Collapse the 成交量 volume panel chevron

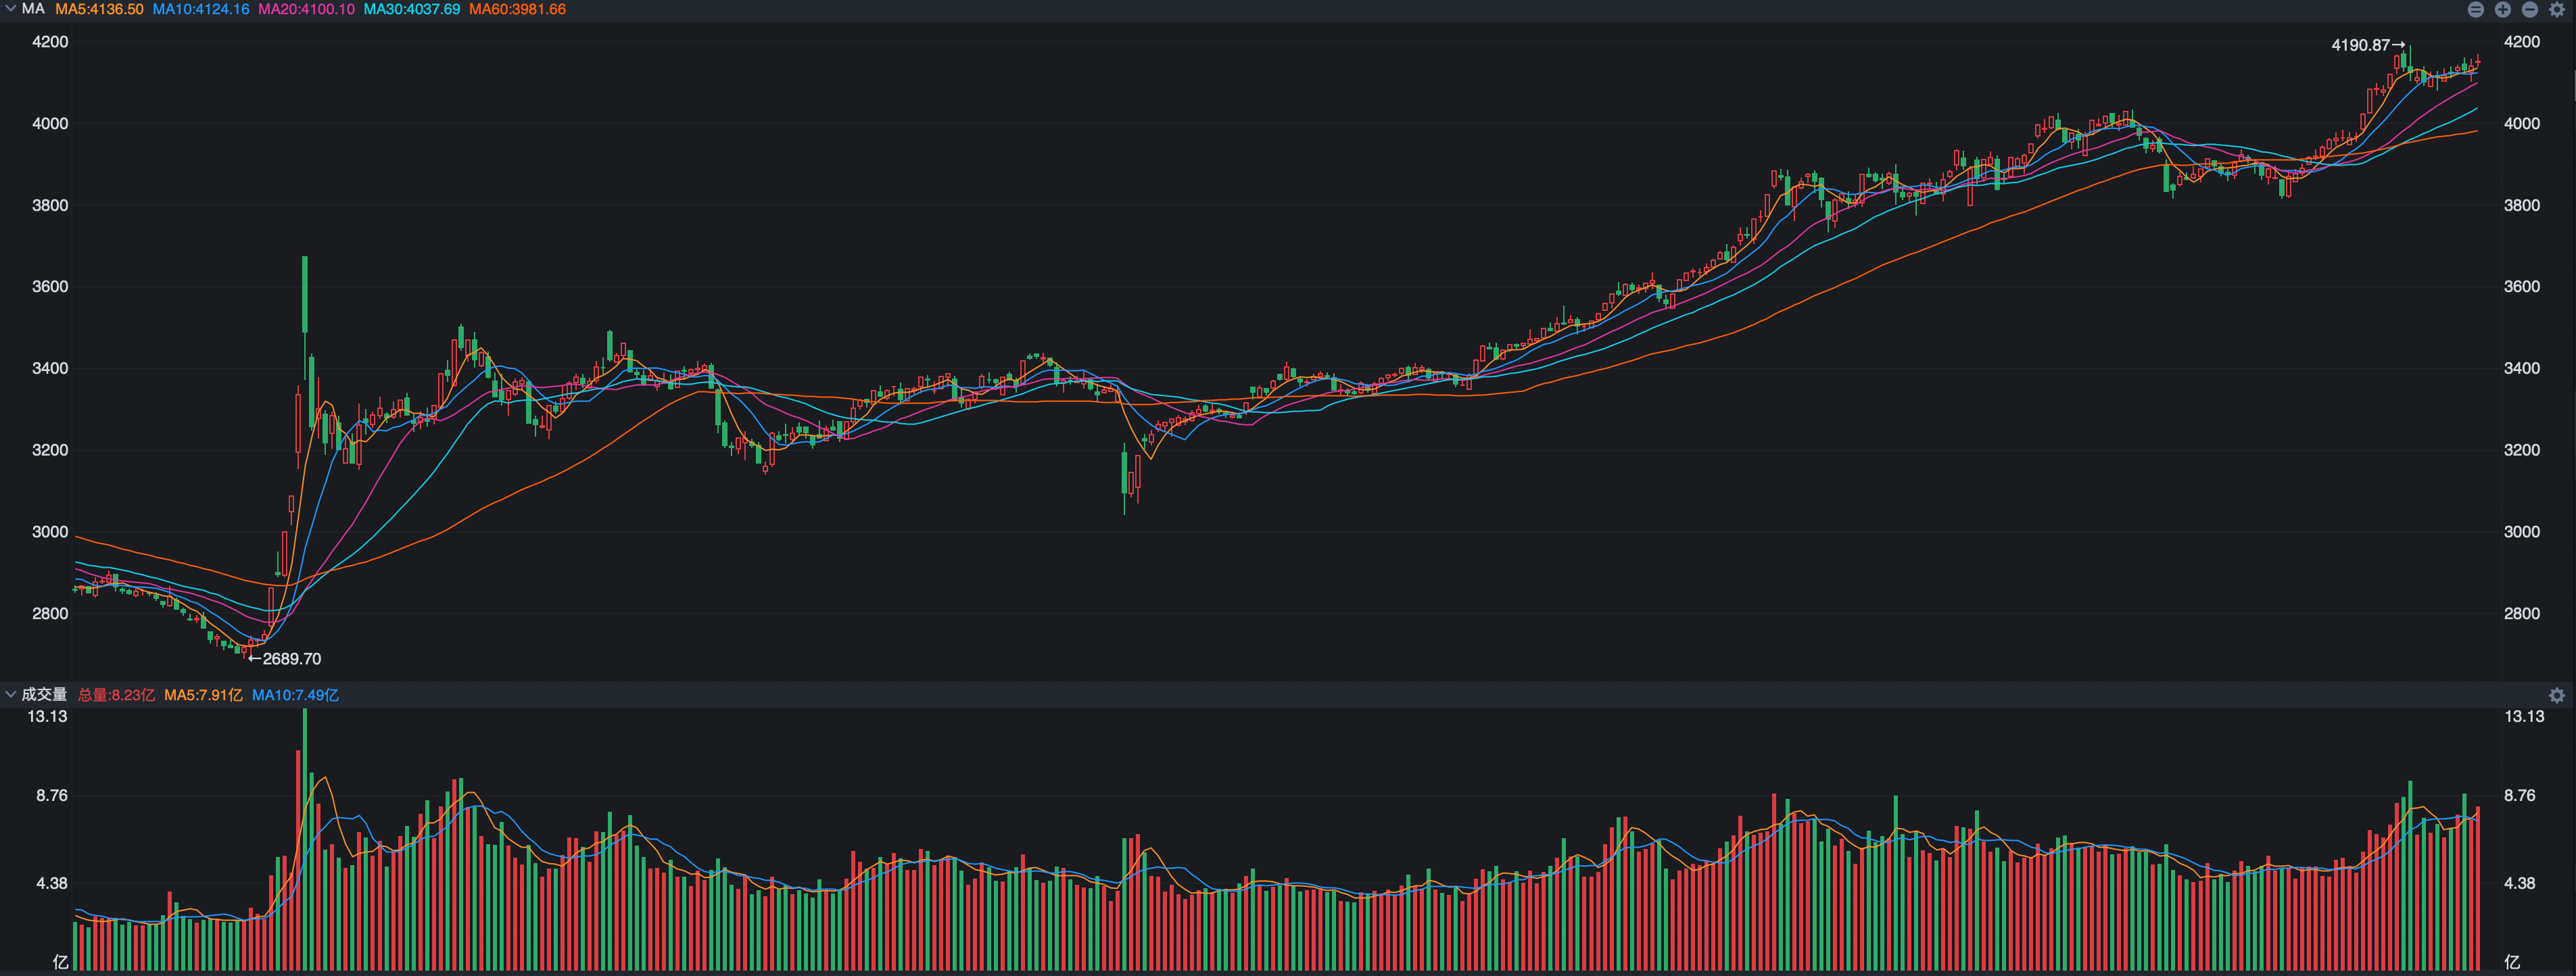pyautogui.click(x=10, y=695)
